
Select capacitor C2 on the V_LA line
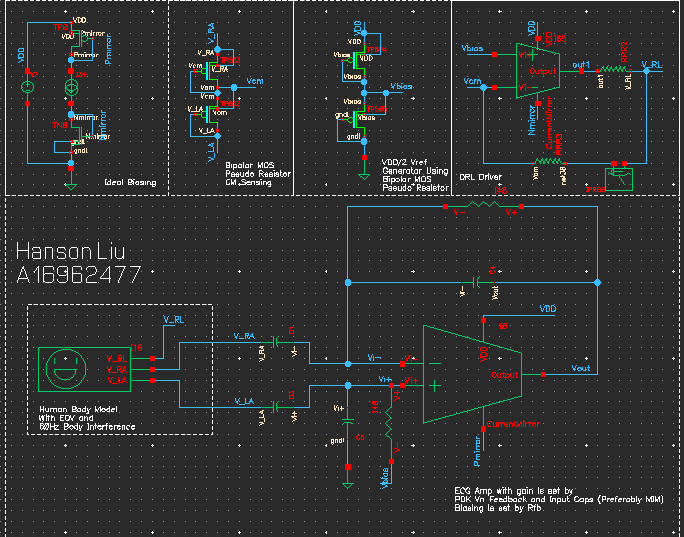(x=275, y=407)
